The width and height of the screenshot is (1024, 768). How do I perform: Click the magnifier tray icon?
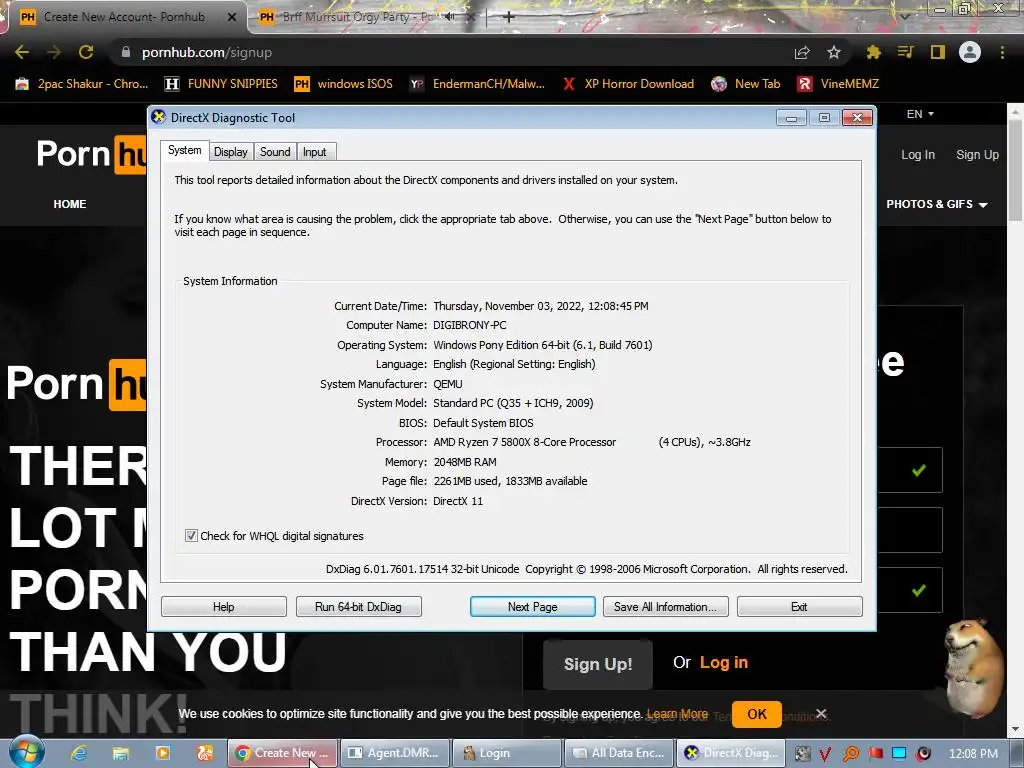[850, 754]
